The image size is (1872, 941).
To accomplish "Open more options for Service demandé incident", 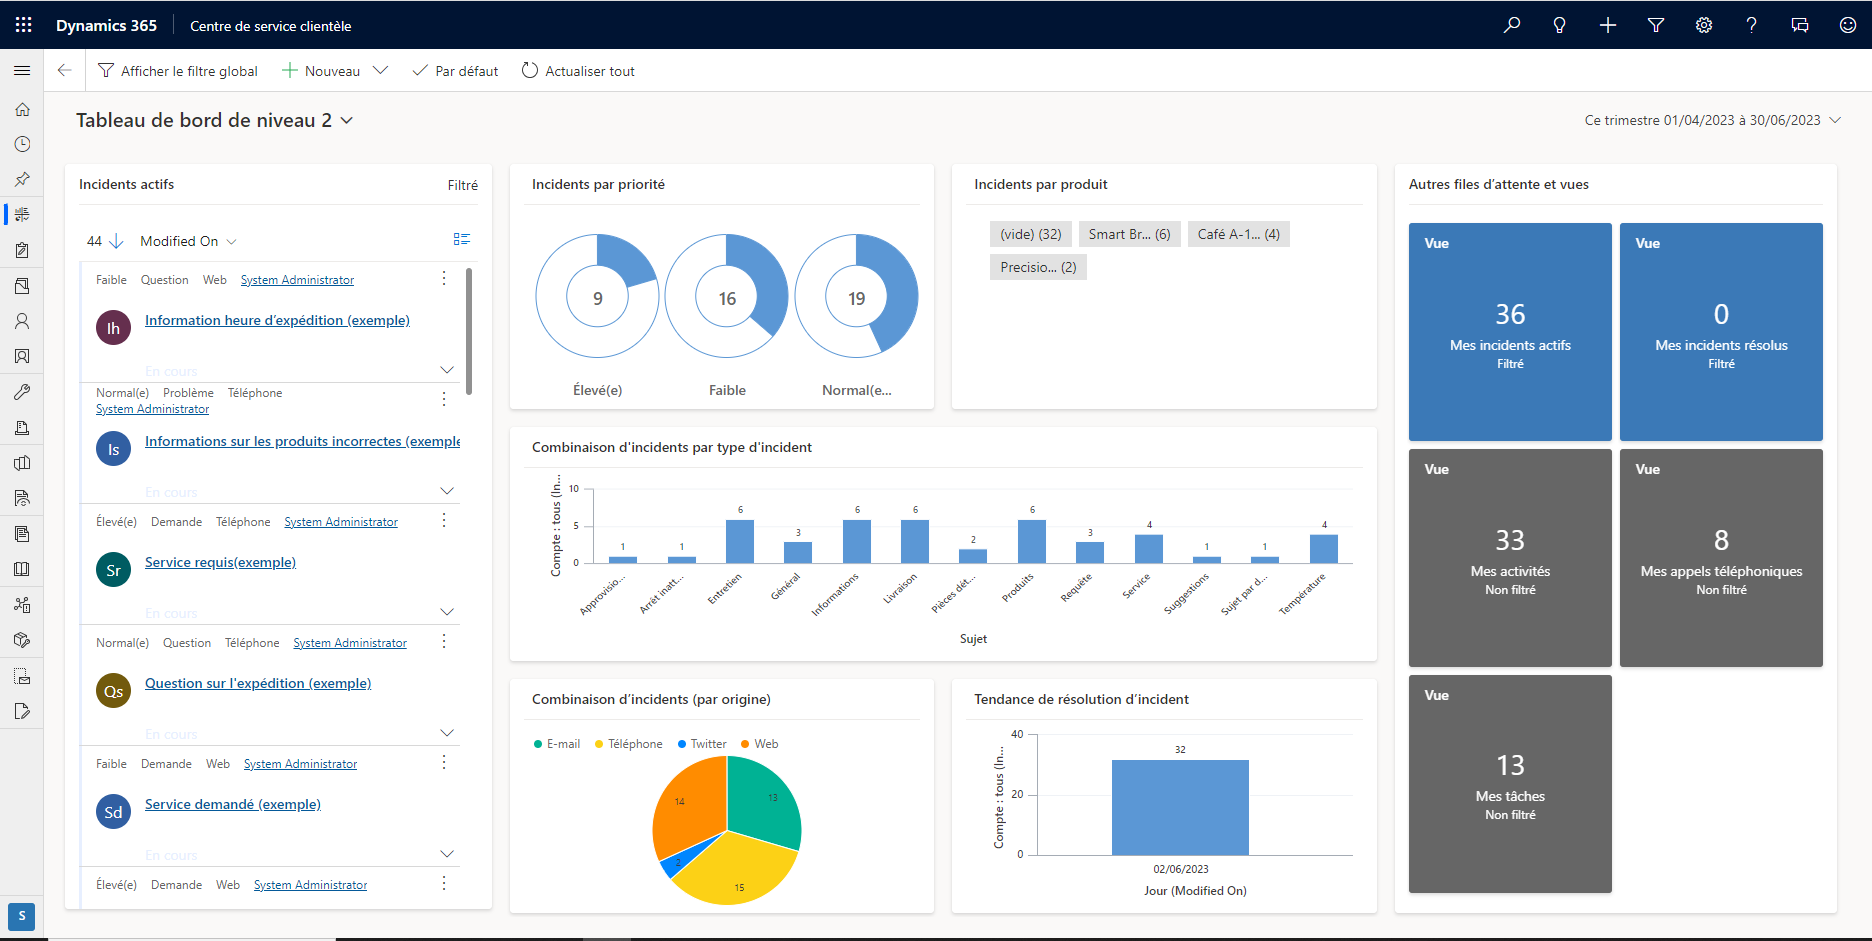I will (444, 762).
